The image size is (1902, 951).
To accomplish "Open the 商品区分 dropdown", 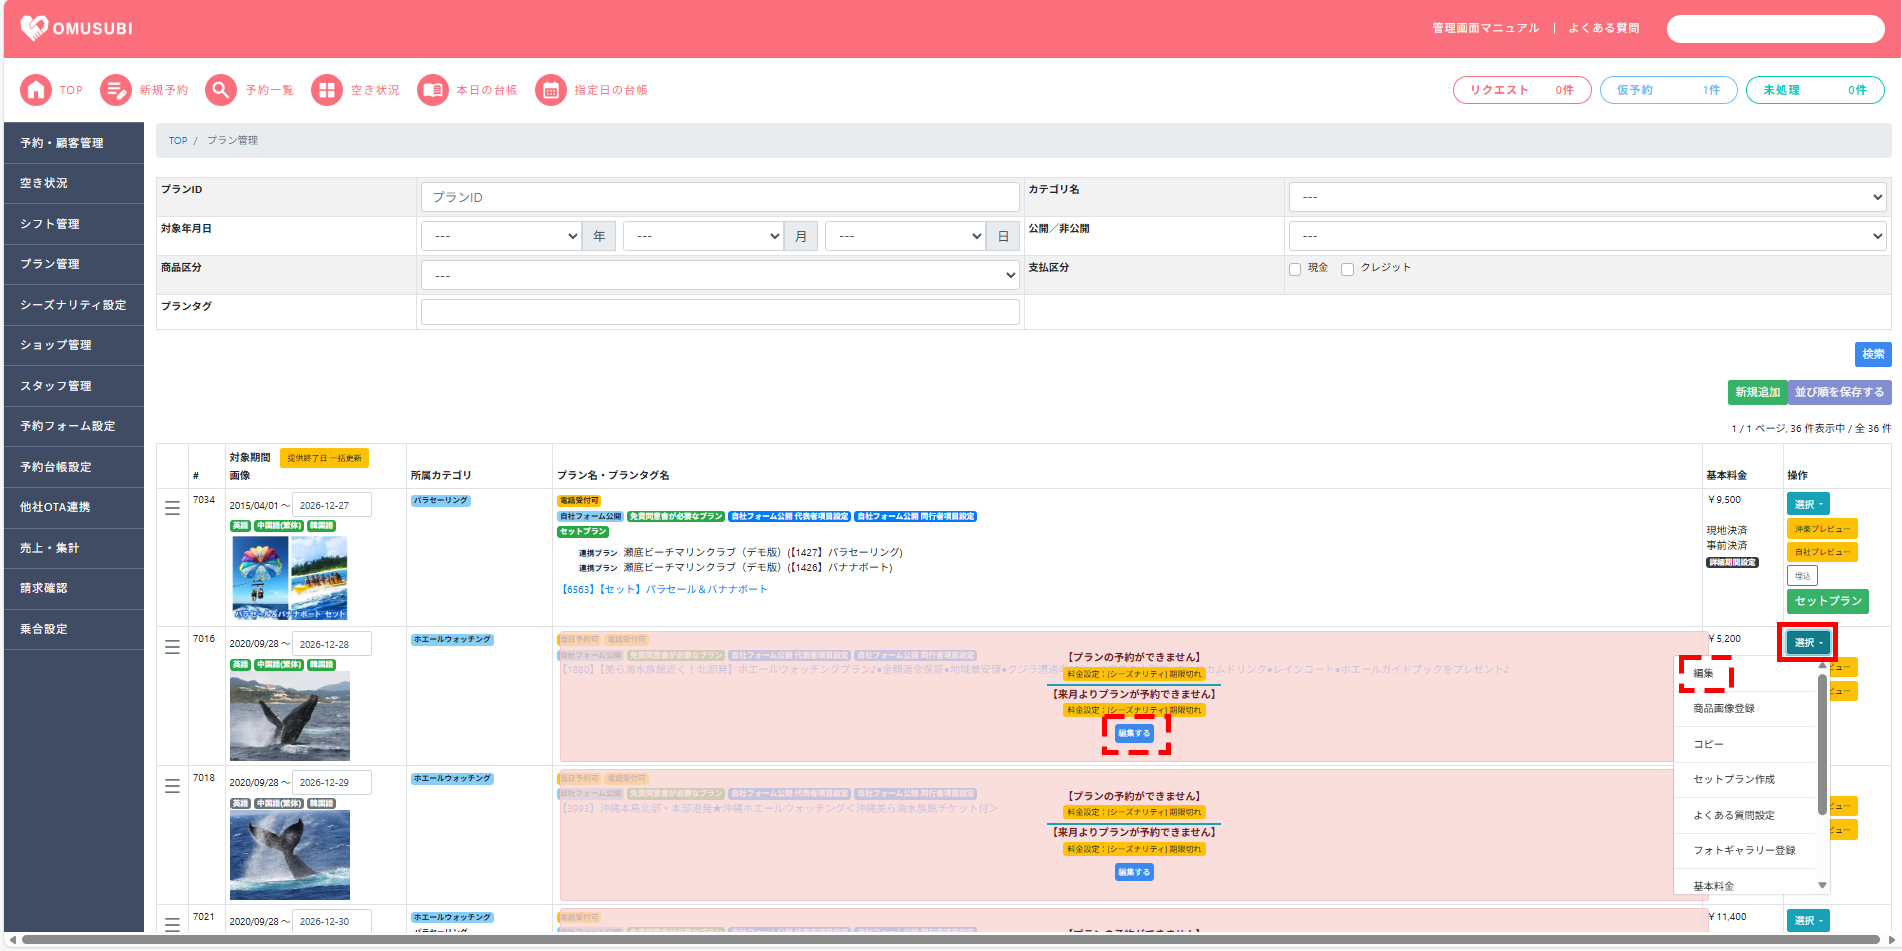I will point(719,275).
